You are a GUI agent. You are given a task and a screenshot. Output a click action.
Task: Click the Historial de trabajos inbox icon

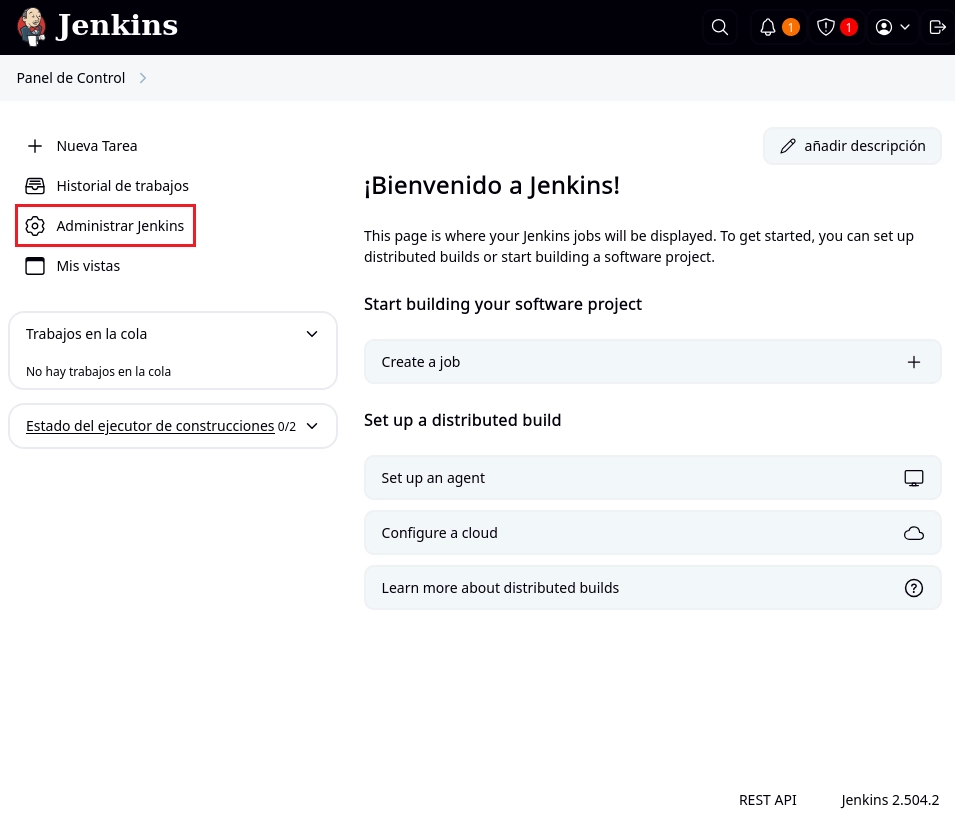tap(35, 186)
